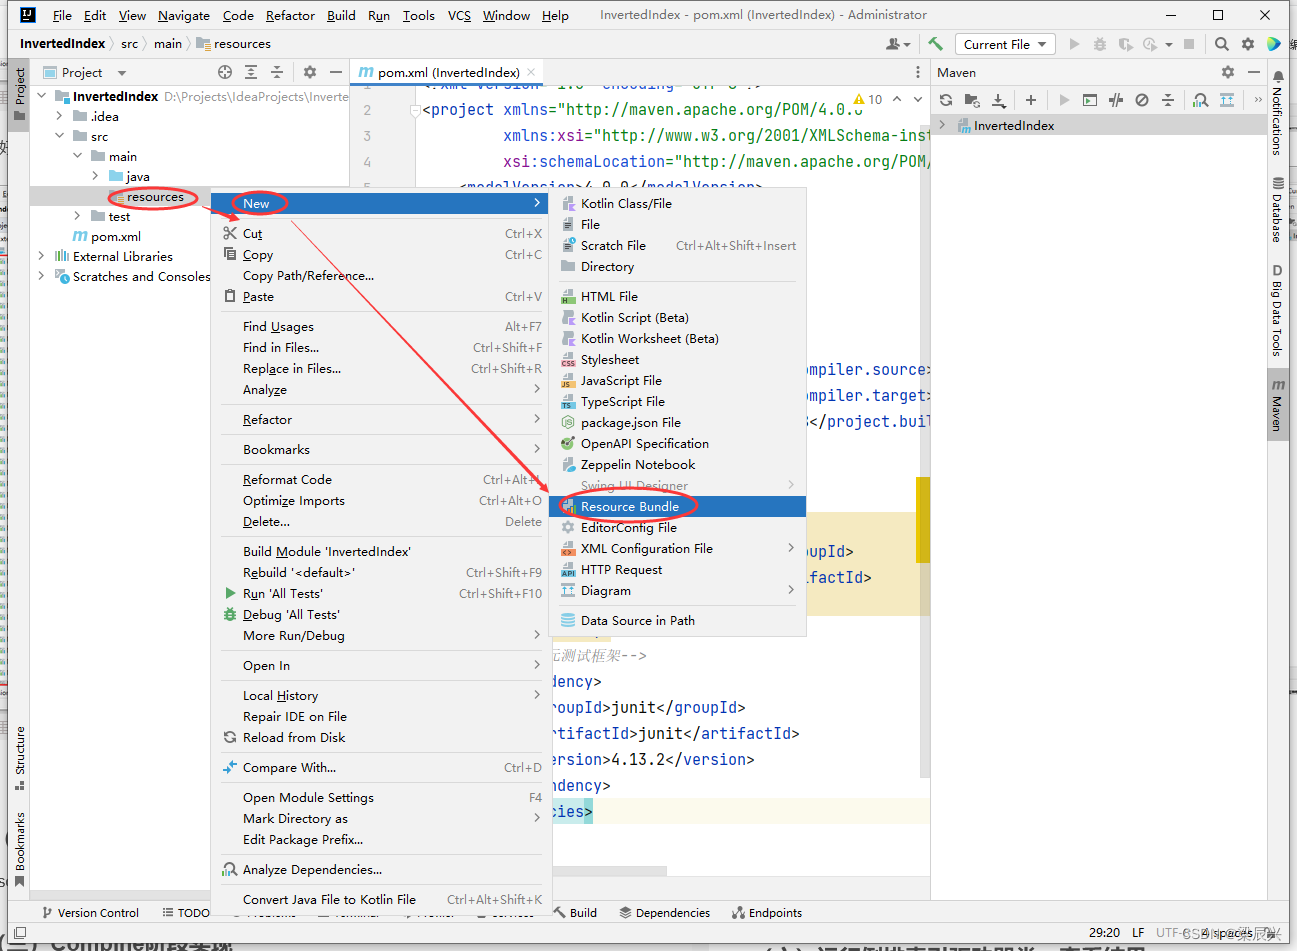Open the VCS menu
Viewport: 1297px width, 951px height.
click(459, 15)
